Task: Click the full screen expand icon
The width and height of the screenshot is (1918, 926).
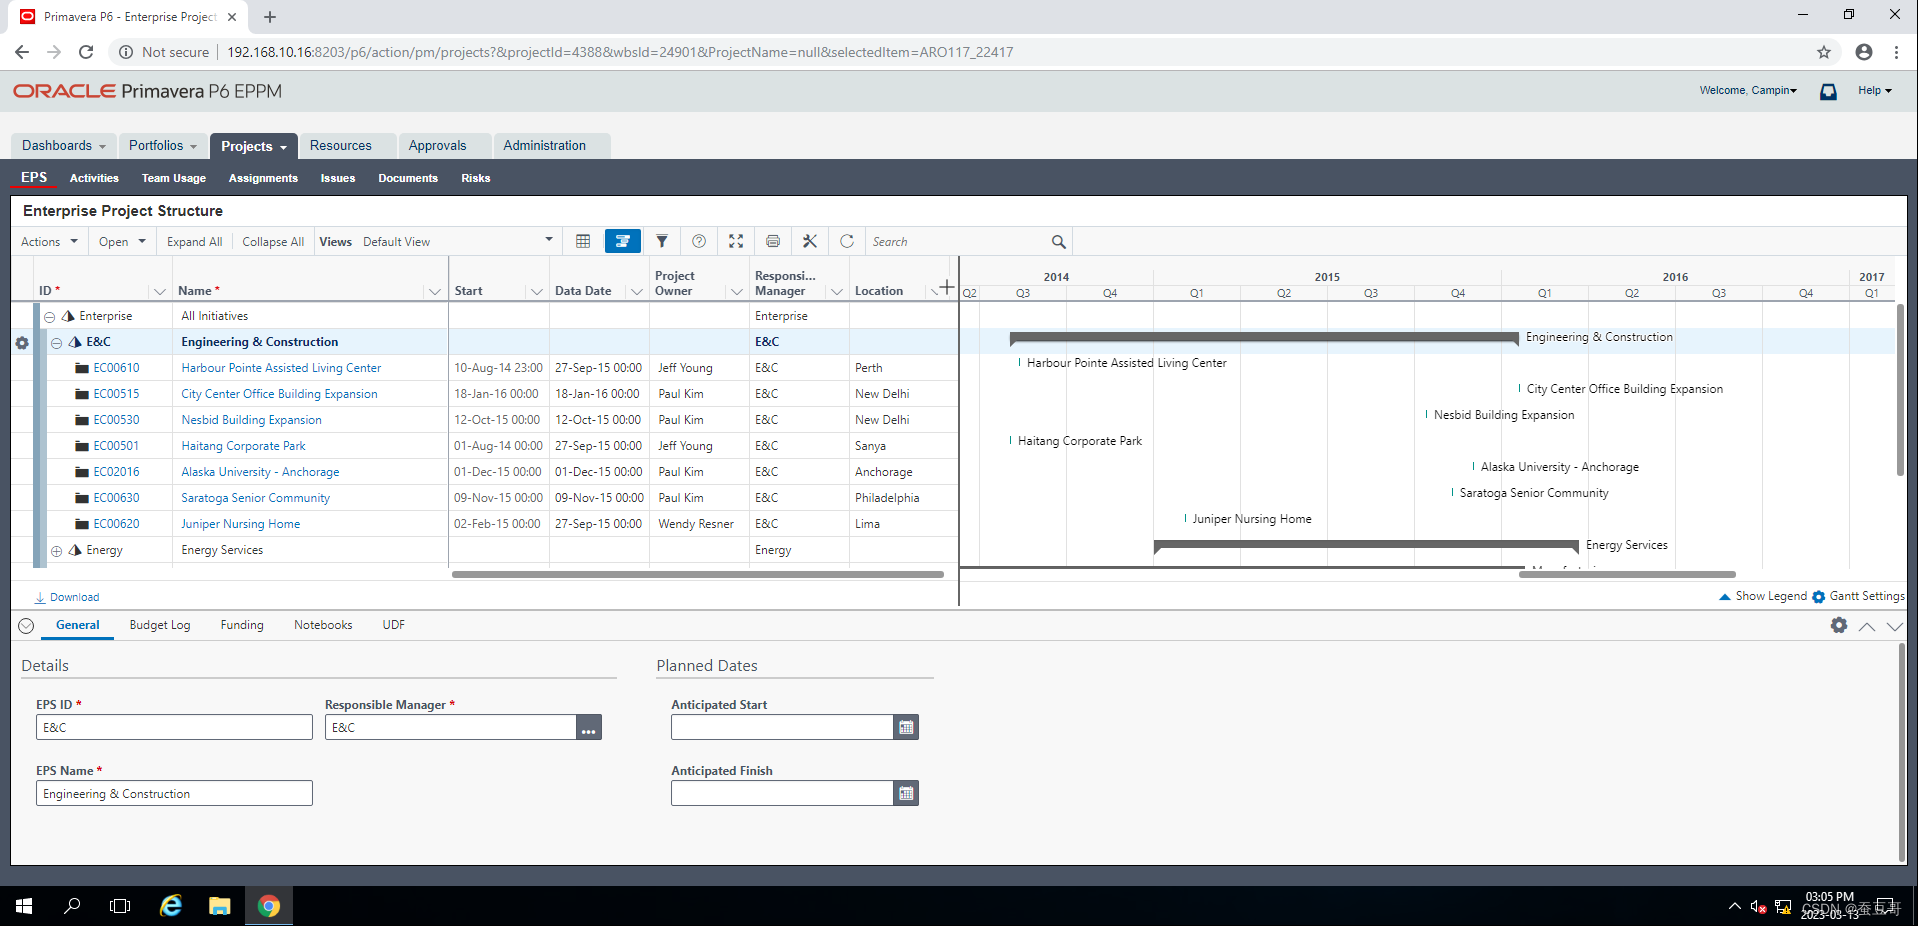Action: point(736,241)
